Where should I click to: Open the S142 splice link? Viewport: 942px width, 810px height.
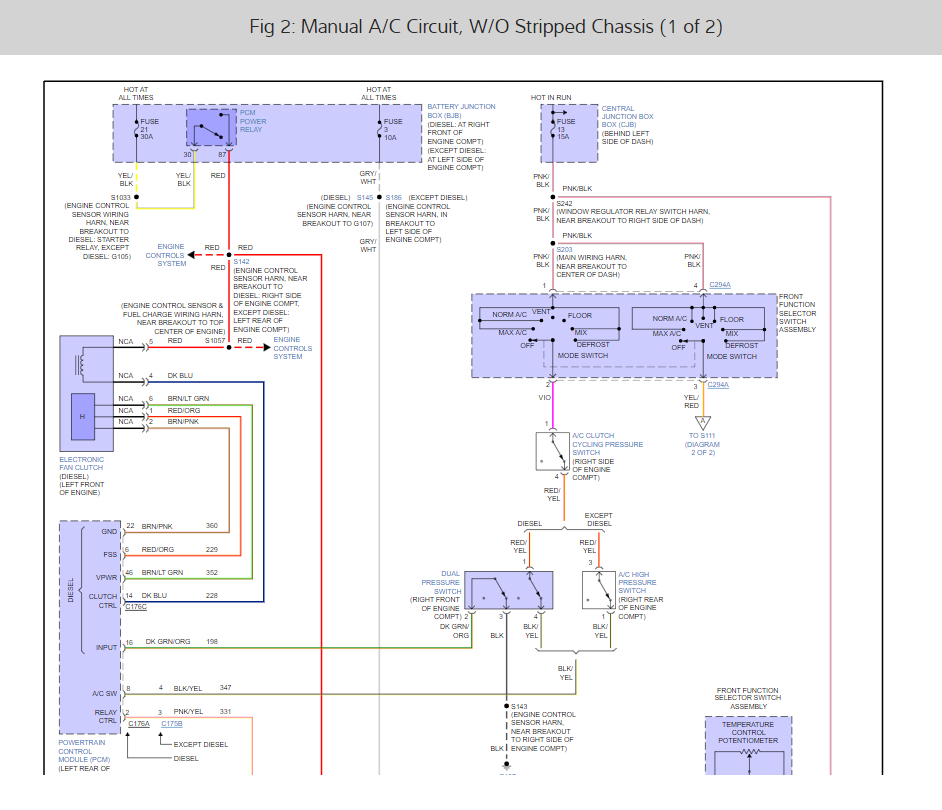pos(242,262)
